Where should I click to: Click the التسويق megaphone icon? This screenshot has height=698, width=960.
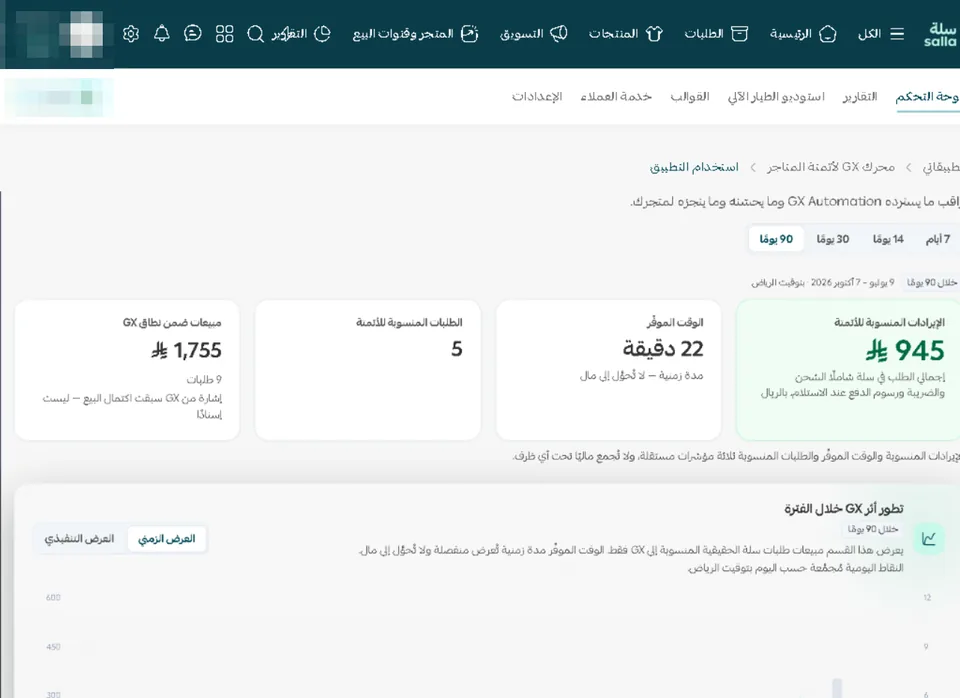558,34
